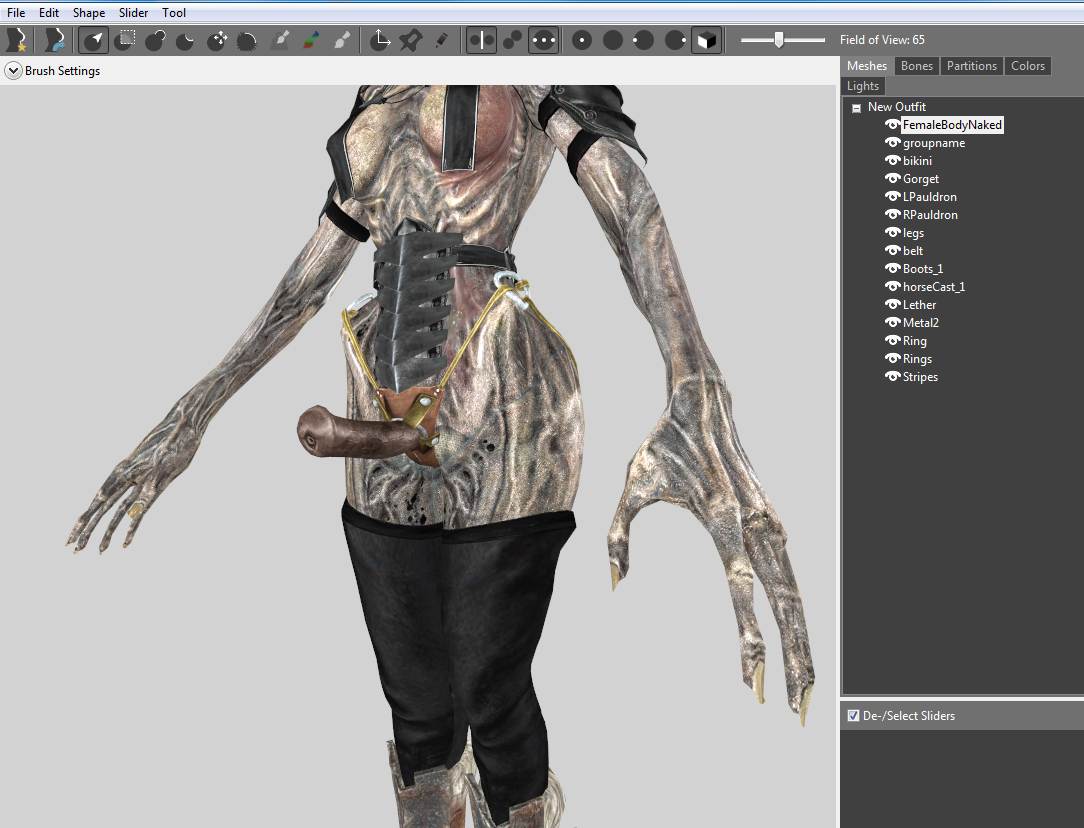Viewport: 1084px width, 828px height.
Task: Select the Mask brush tool
Action: click(x=125, y=40)
